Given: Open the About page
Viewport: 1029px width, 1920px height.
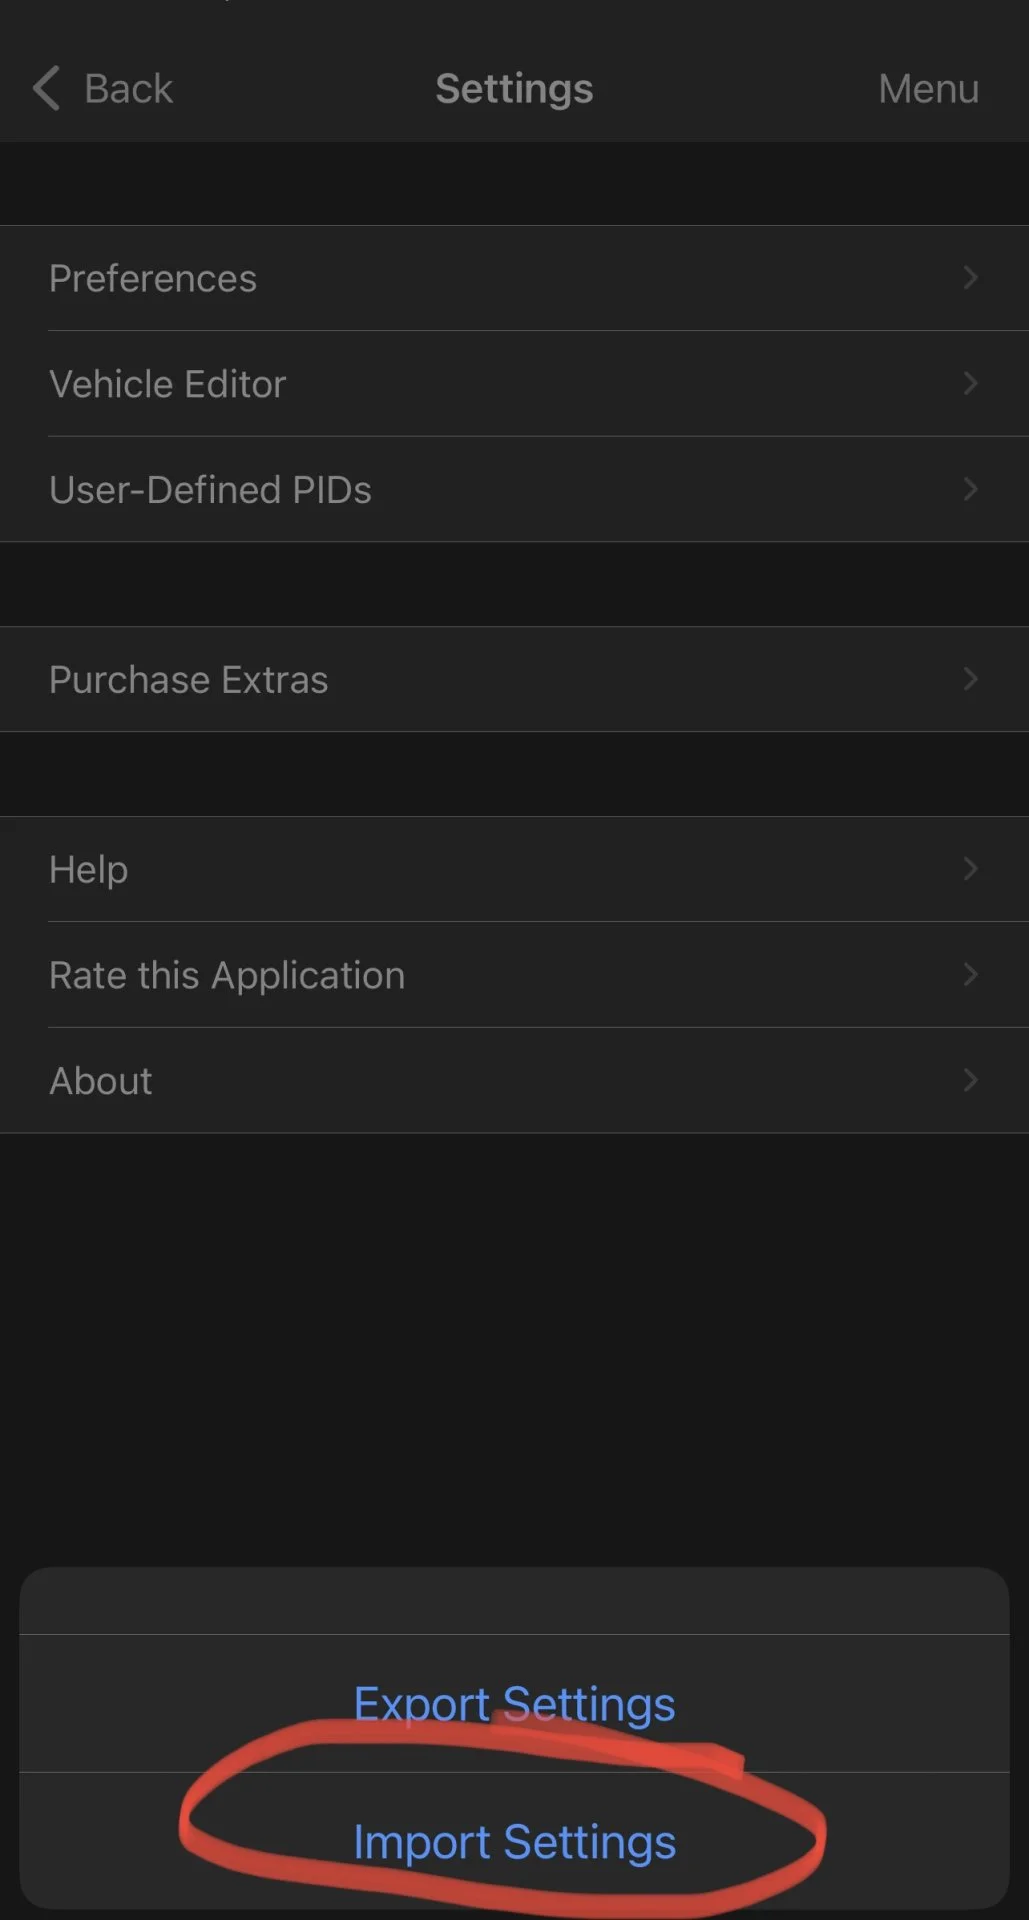Looking at the screenshot, I should 101,1081.
